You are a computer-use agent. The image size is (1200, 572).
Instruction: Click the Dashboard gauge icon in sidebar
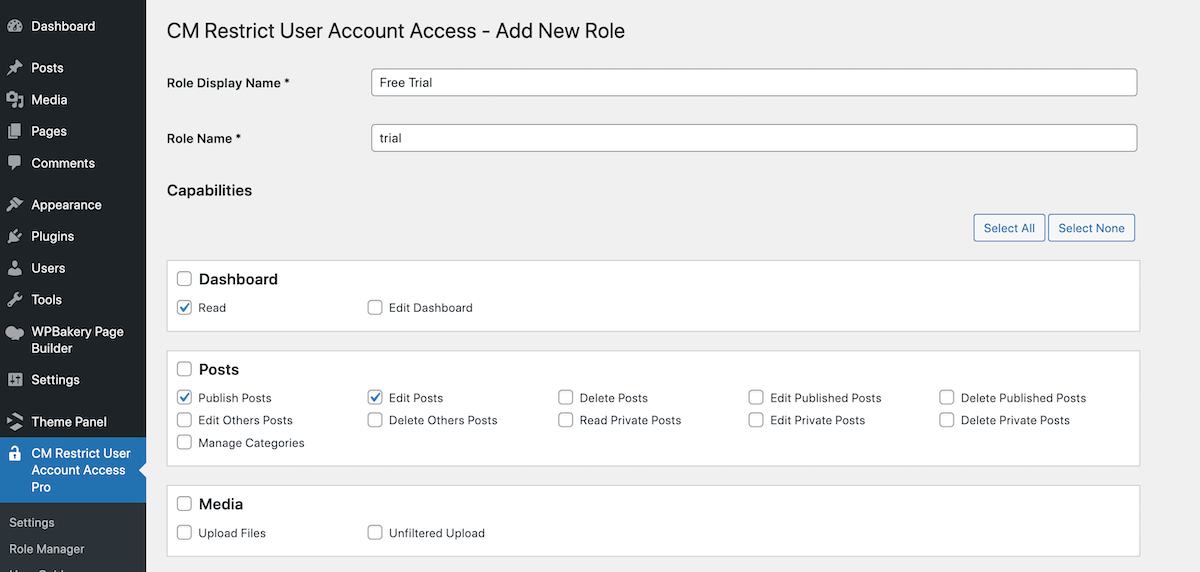tap(14, 26)
